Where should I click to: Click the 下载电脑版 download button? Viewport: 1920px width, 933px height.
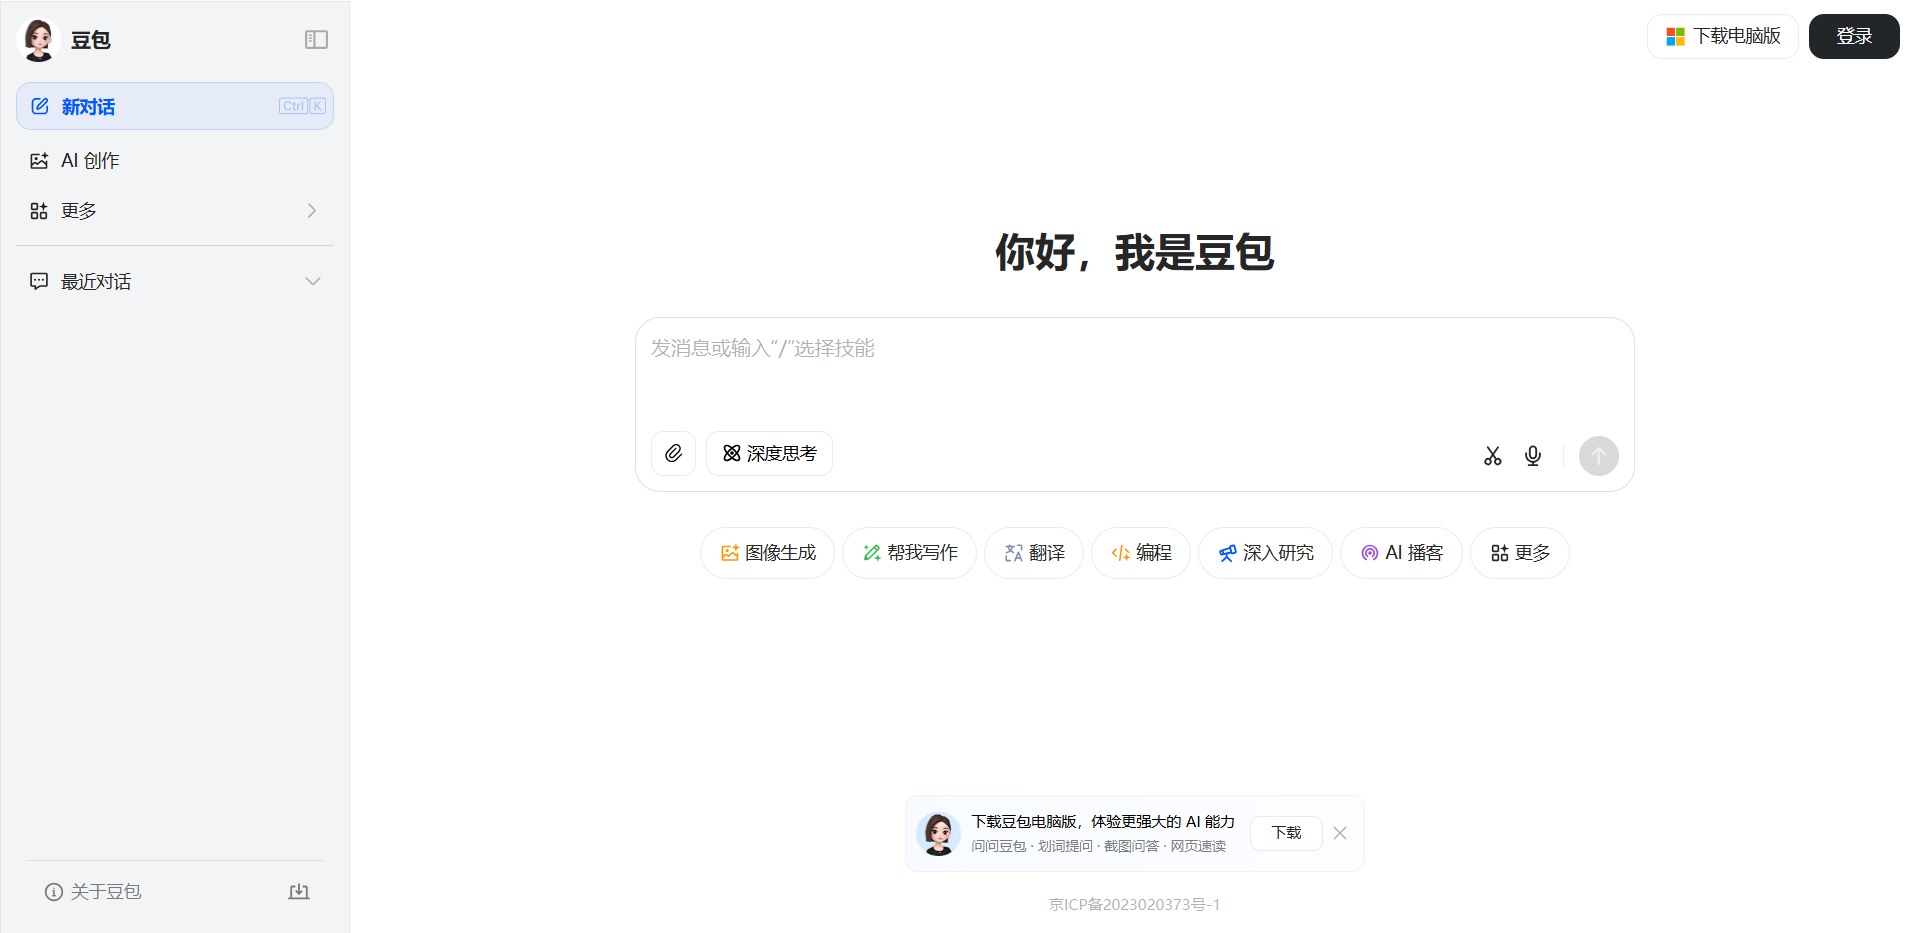(x=1722, y=35)
